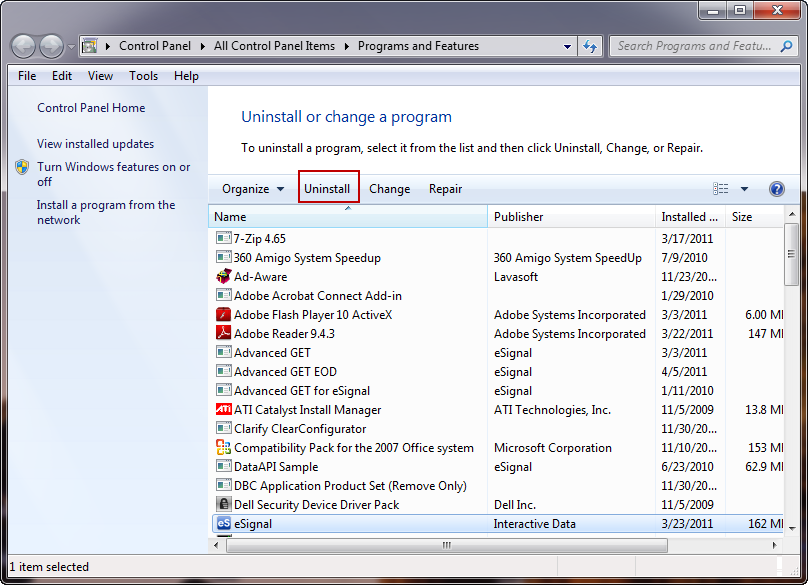The height and width of the screenshot is (585, 808).
Task: Click the Uninstall button
Action: (x=328, y=189)
